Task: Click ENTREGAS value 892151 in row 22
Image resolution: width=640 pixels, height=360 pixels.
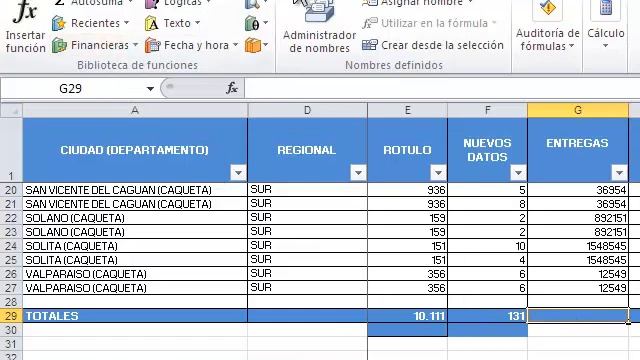Action: 578,218
